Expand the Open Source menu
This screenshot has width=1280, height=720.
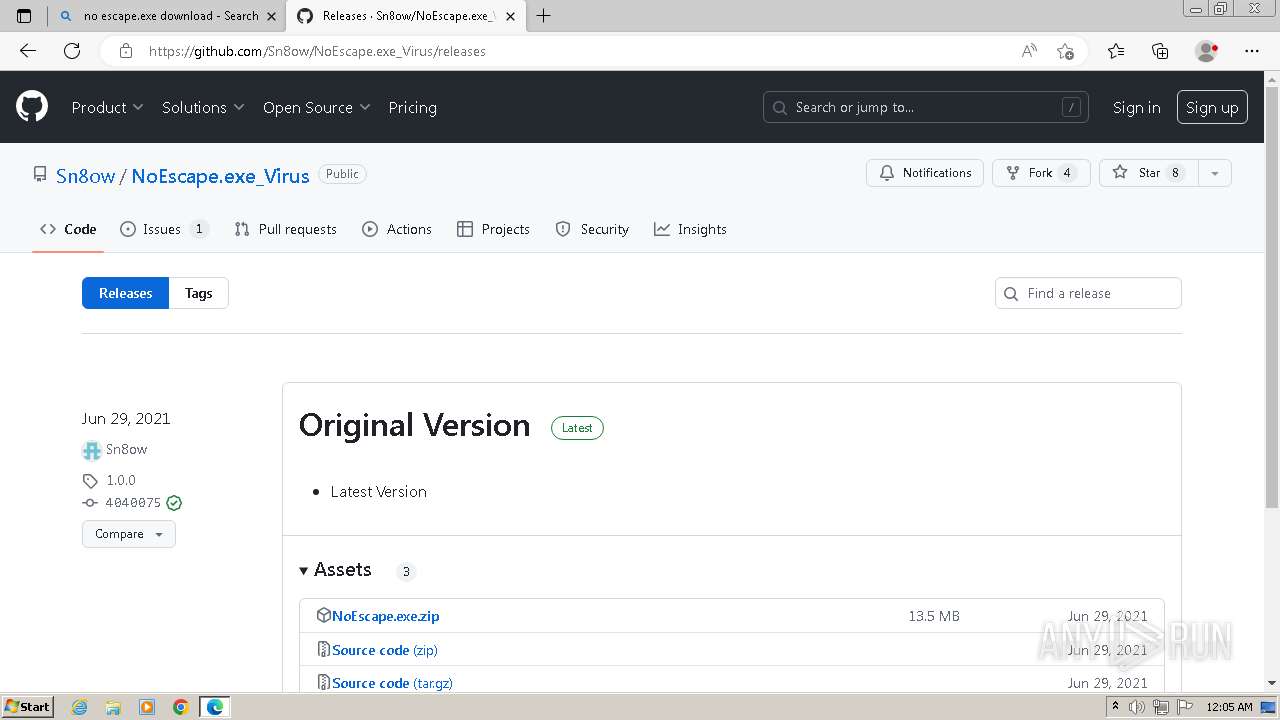(x=316, y=107)
